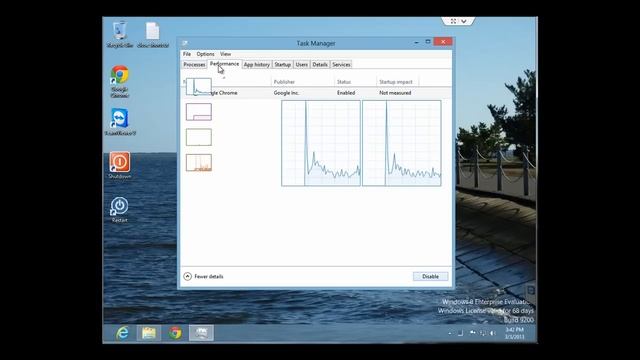
Task: Click the left CPU usage graph
Action: click(x=321, y=143)
